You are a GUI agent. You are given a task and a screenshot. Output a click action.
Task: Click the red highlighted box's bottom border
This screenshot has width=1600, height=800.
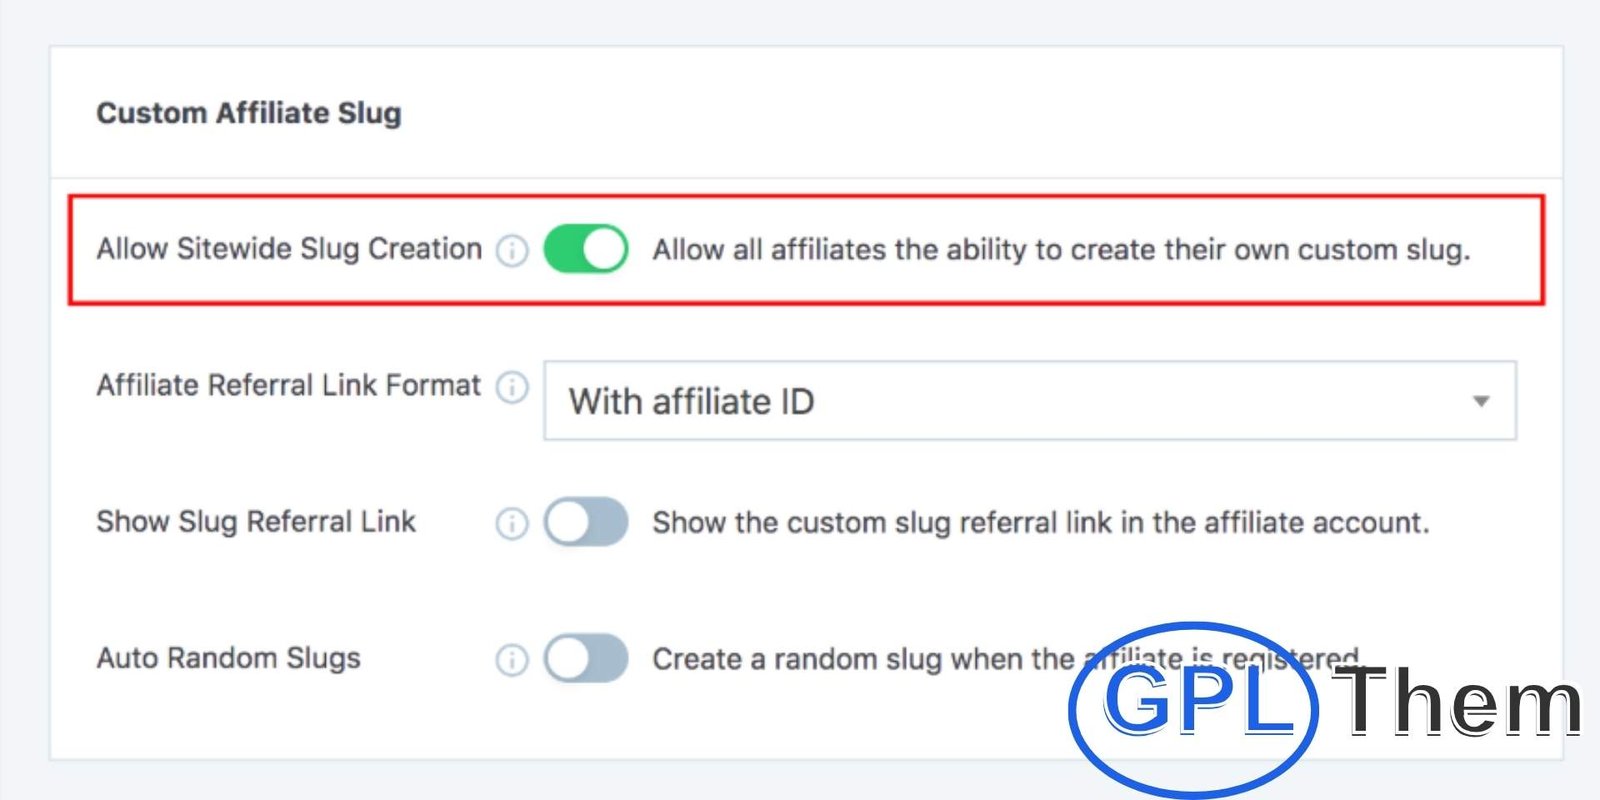tap(806, 301)
